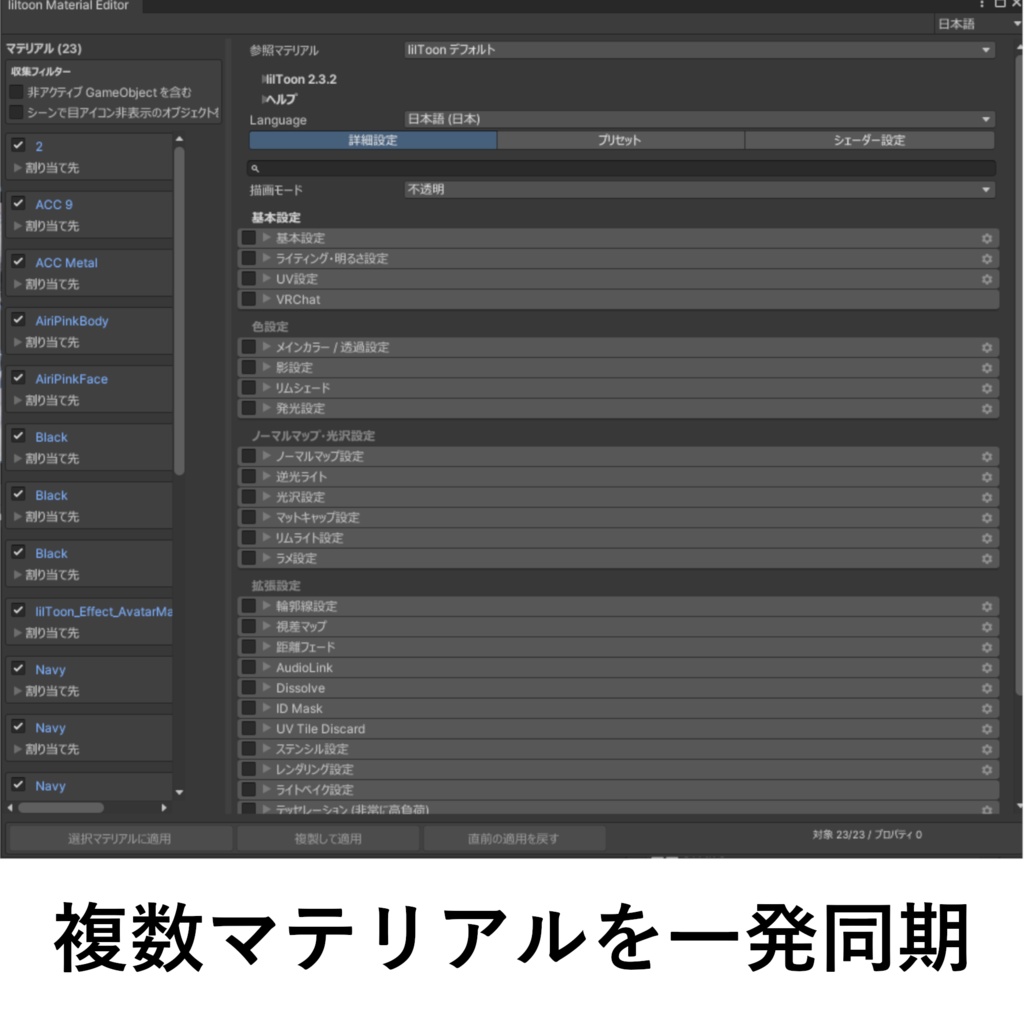The width and height of the screenshot is (1024, 1024).
Task: Uncheck the ACC Metal material in the list
Action: pos(17,262)
